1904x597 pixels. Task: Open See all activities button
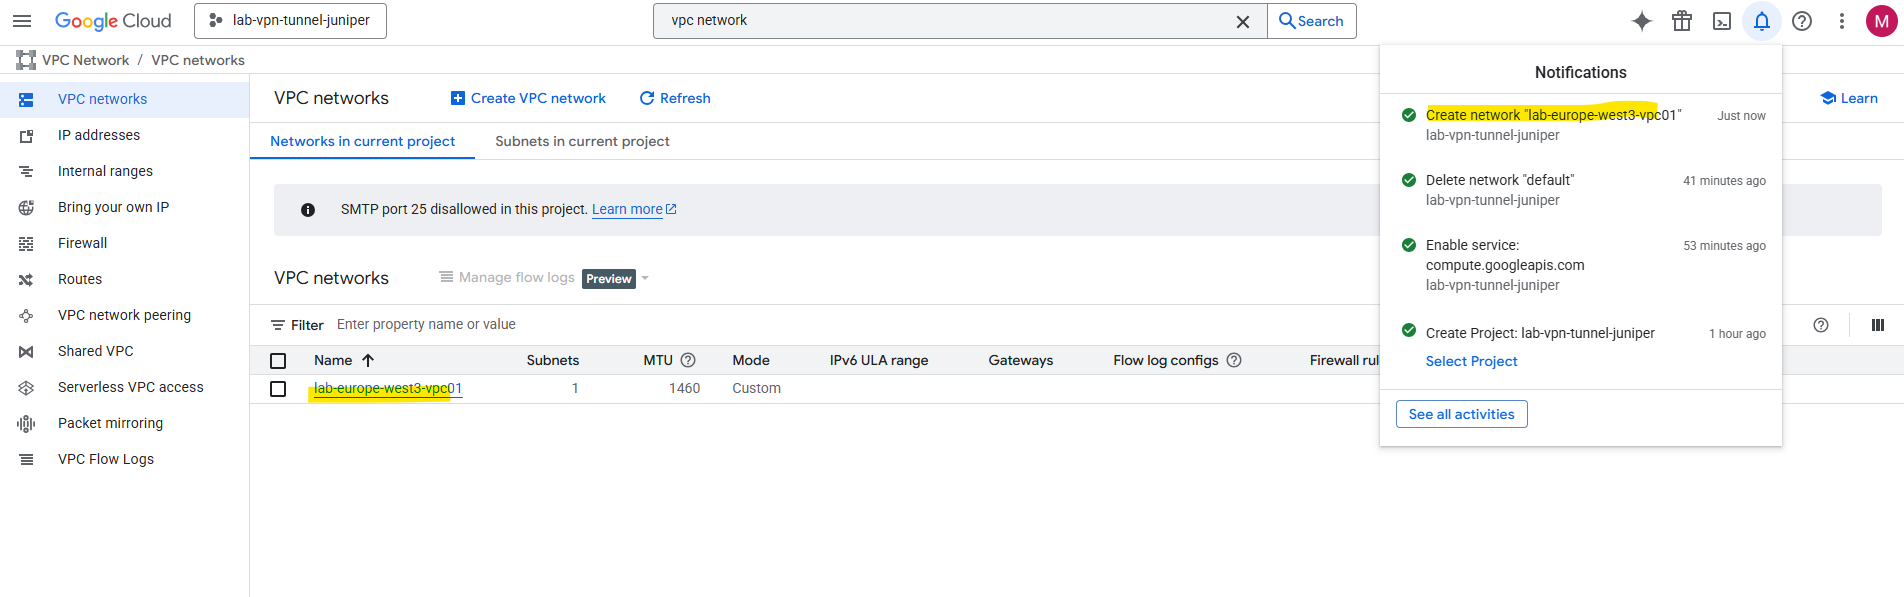[1461, 414]
